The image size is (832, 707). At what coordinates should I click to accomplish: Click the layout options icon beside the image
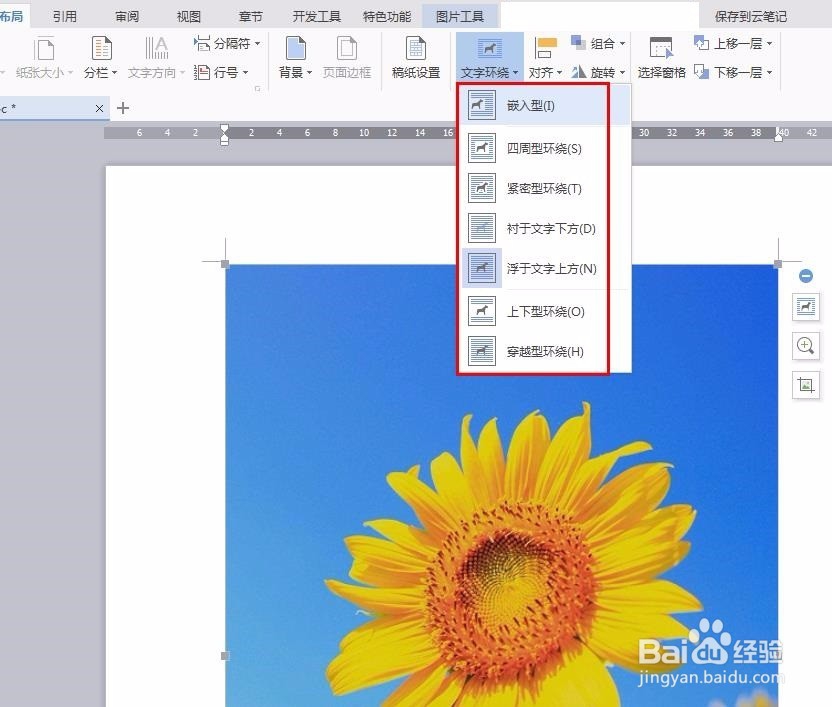(805, 307)
